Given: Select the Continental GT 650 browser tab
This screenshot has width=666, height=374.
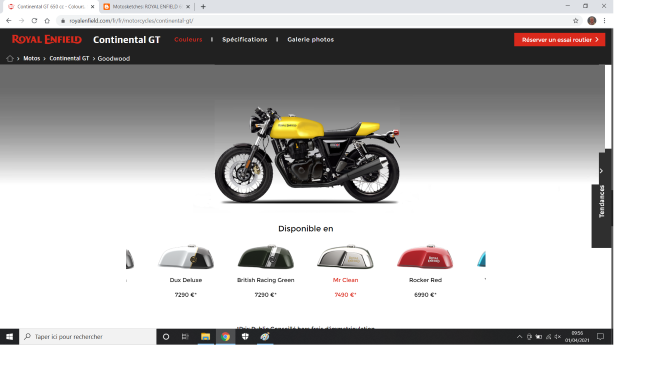Looking at the screenshot, I should coord(51,7).
